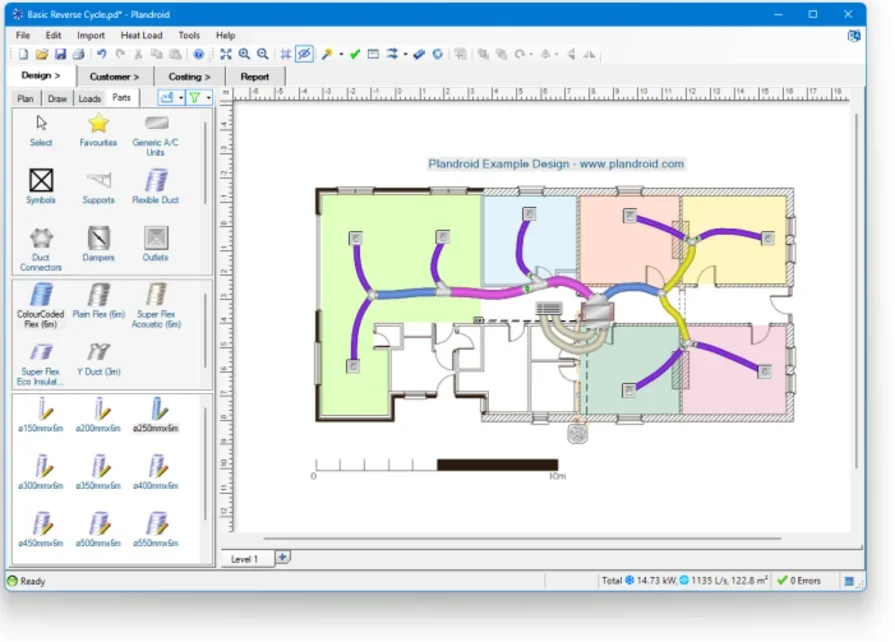
Task: Click the horizontal canvas scrollbar
Action: click(522, 538)
